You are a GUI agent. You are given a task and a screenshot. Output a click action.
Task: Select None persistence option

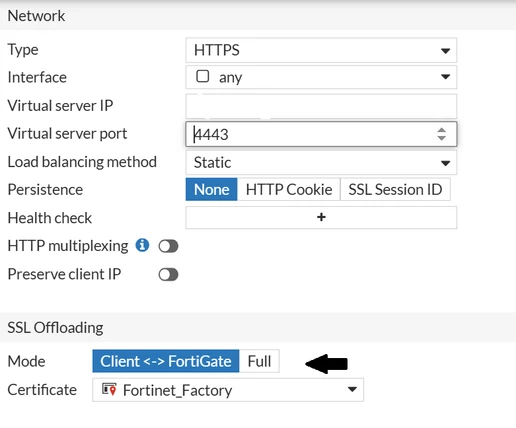pyautogui.click(x=212, y=189)
